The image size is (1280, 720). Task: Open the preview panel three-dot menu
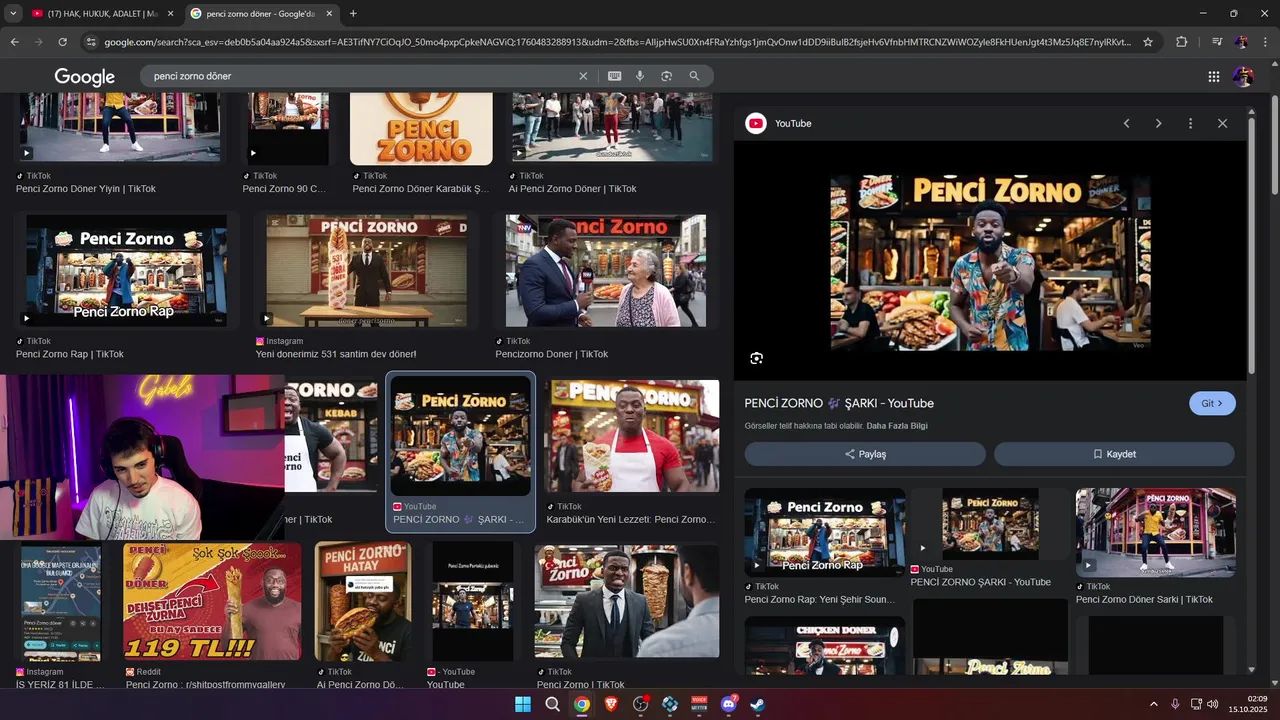pos(1190,123)
